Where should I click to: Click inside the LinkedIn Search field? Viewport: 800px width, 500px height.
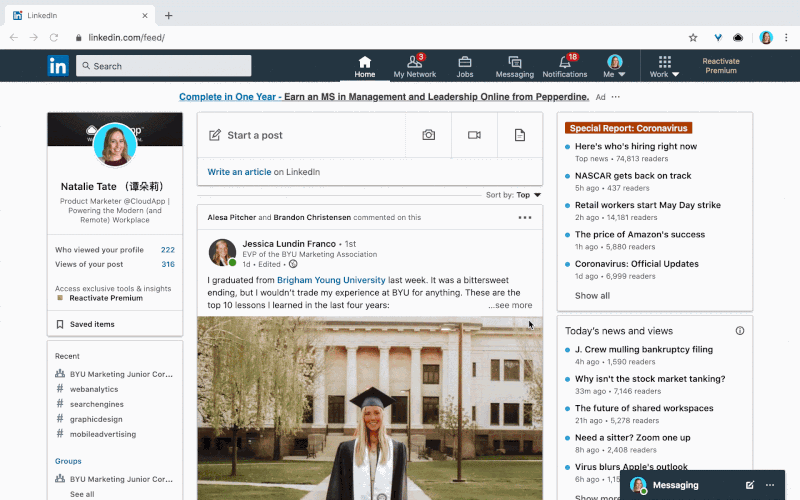point(163,66)
